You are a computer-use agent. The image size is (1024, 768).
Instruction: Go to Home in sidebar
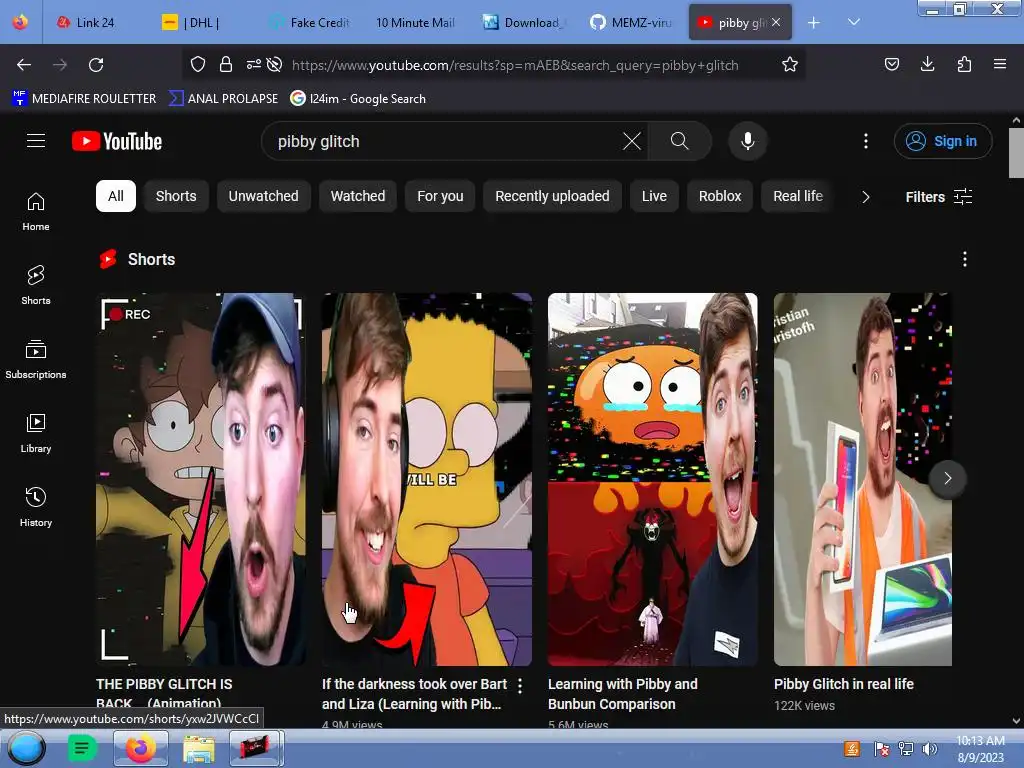(x=36, y=212)
